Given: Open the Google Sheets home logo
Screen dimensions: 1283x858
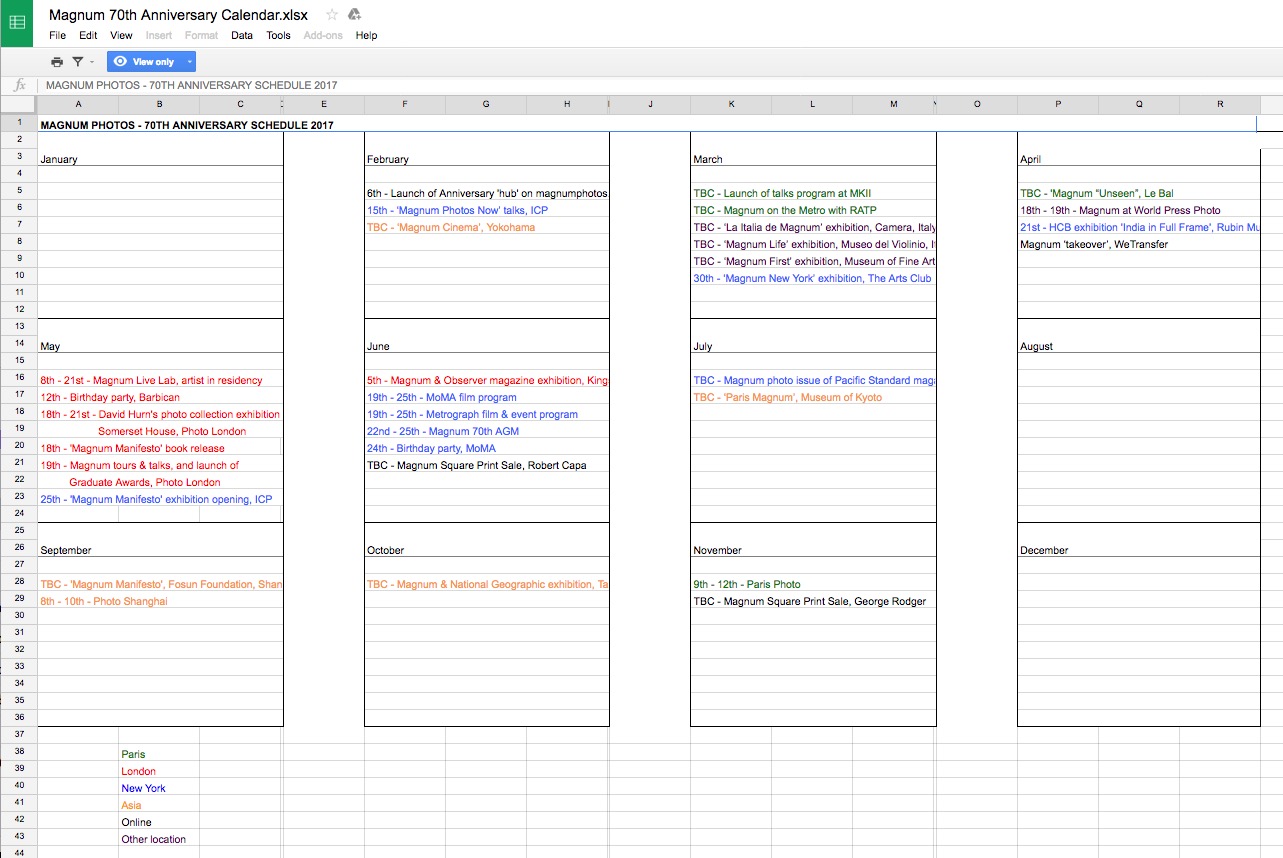Looking at the screenshot, I should click(17, 22).
